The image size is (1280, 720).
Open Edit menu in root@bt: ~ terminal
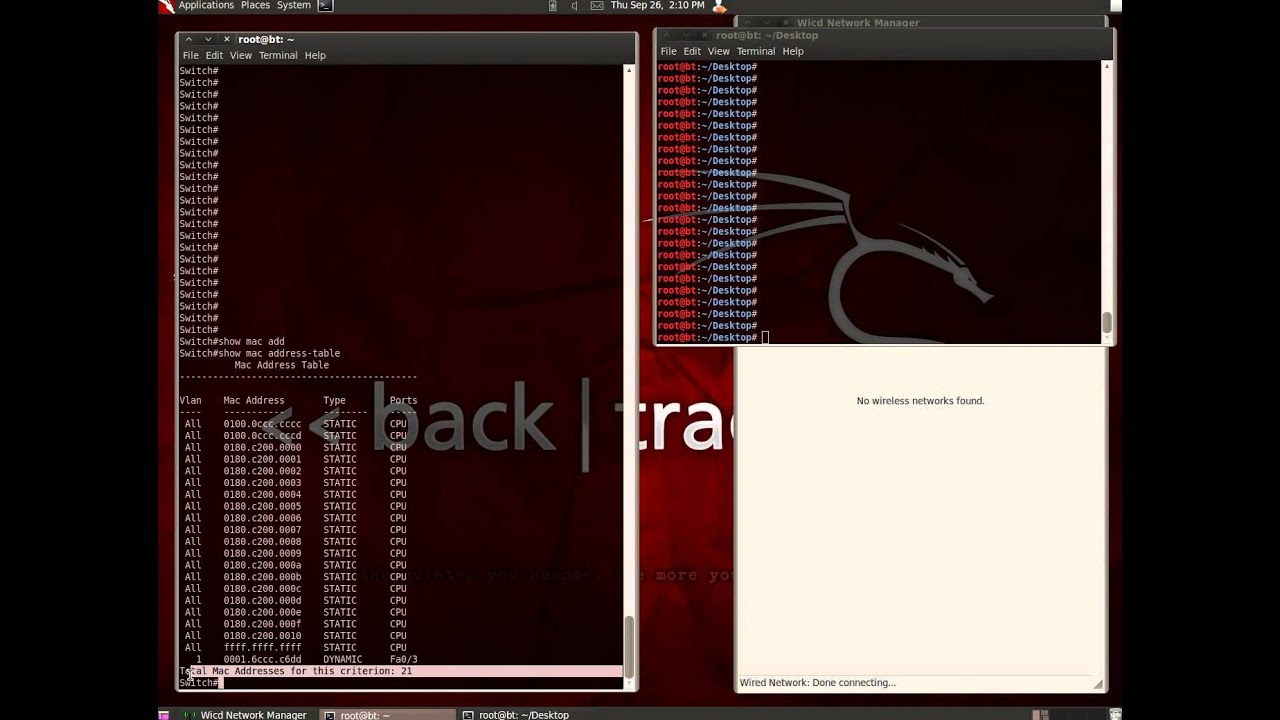coord(214,56)
